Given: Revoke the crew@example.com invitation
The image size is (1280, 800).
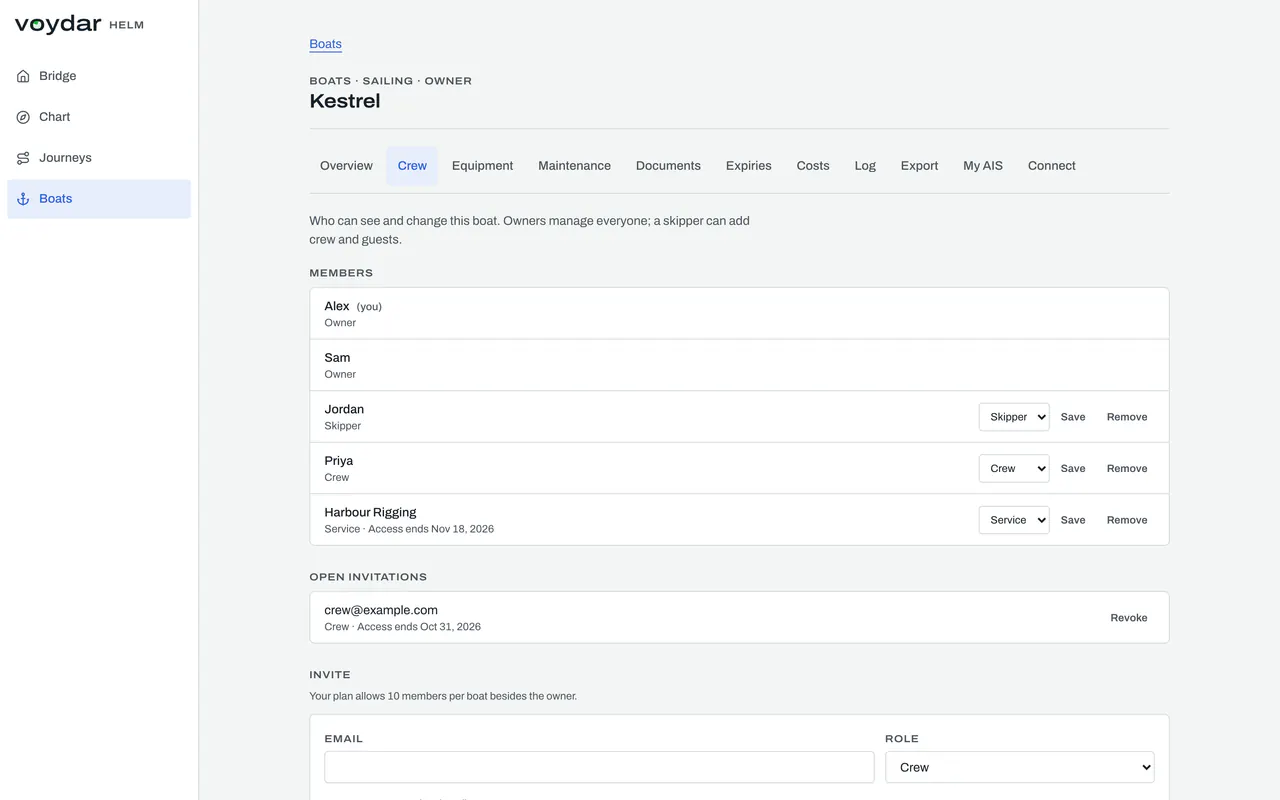Looking at the screenshot, I should 1129,618.
